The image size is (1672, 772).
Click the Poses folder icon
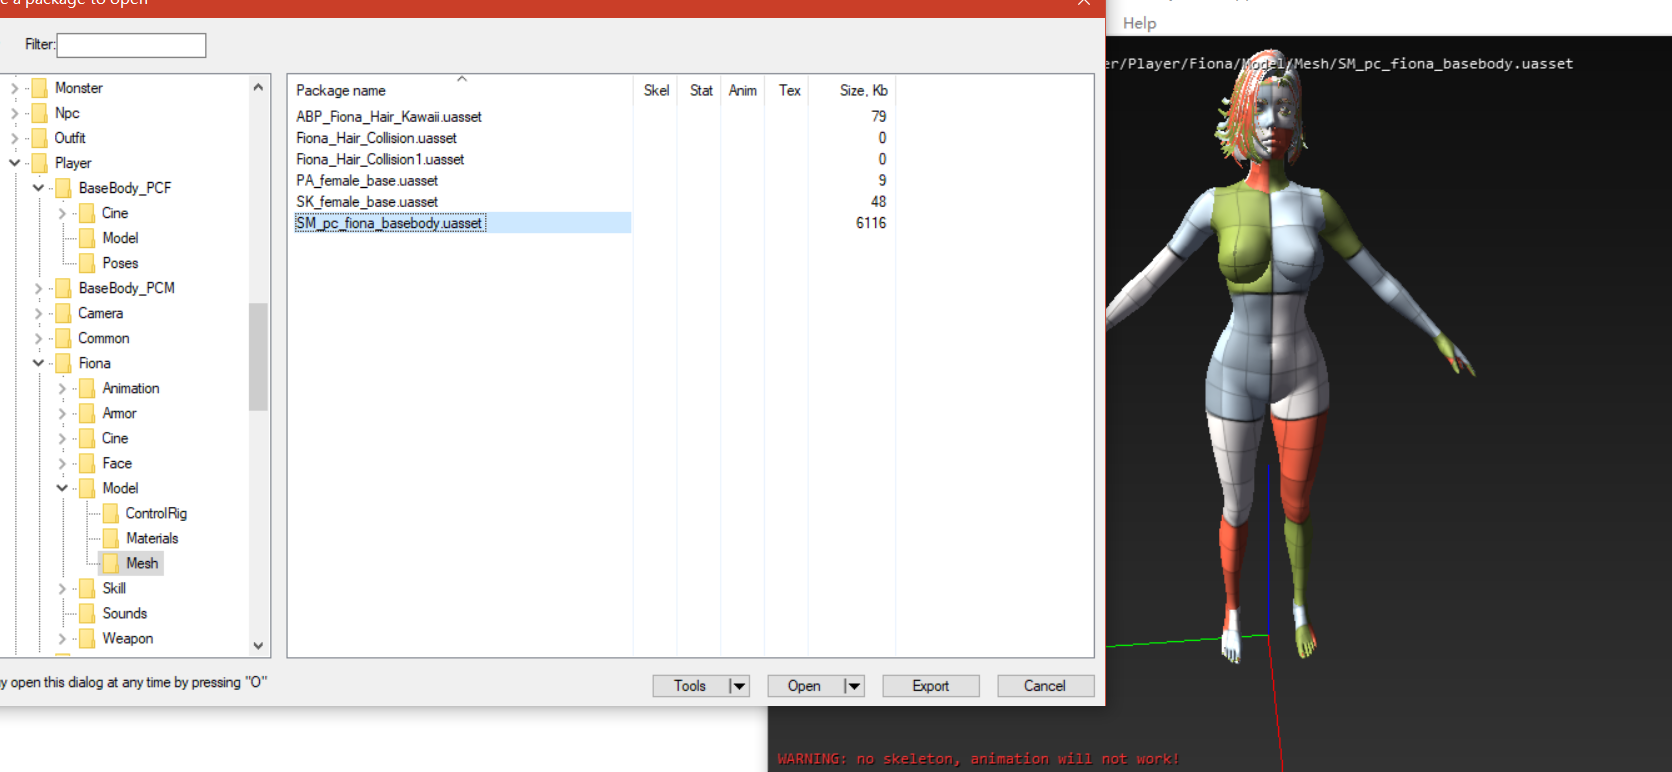click(88, 263)
